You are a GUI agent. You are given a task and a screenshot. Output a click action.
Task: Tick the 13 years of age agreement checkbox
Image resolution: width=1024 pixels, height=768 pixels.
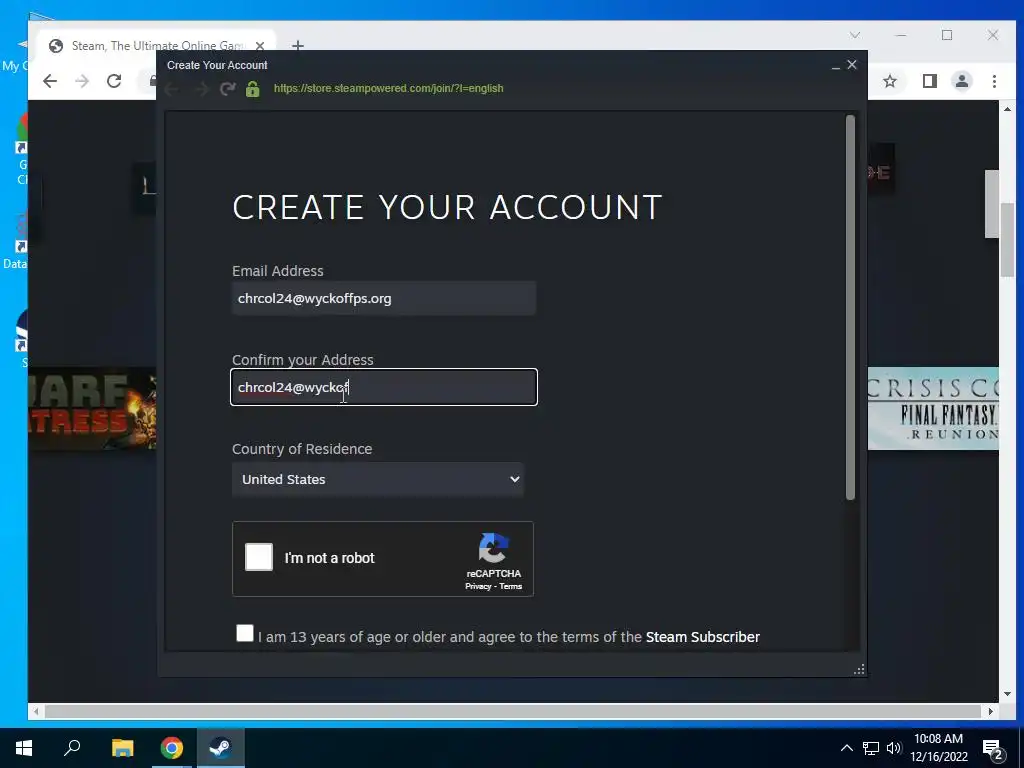[245, 633]
